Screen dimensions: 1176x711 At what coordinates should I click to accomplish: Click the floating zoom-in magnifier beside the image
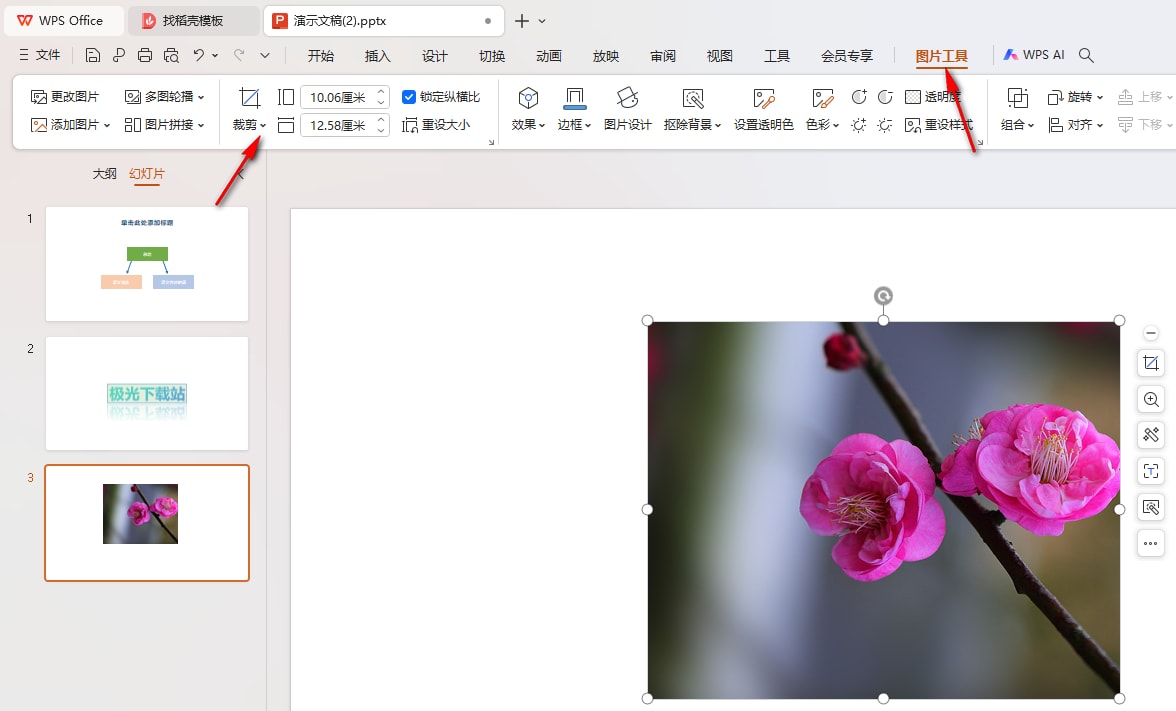pos(1150,399)
